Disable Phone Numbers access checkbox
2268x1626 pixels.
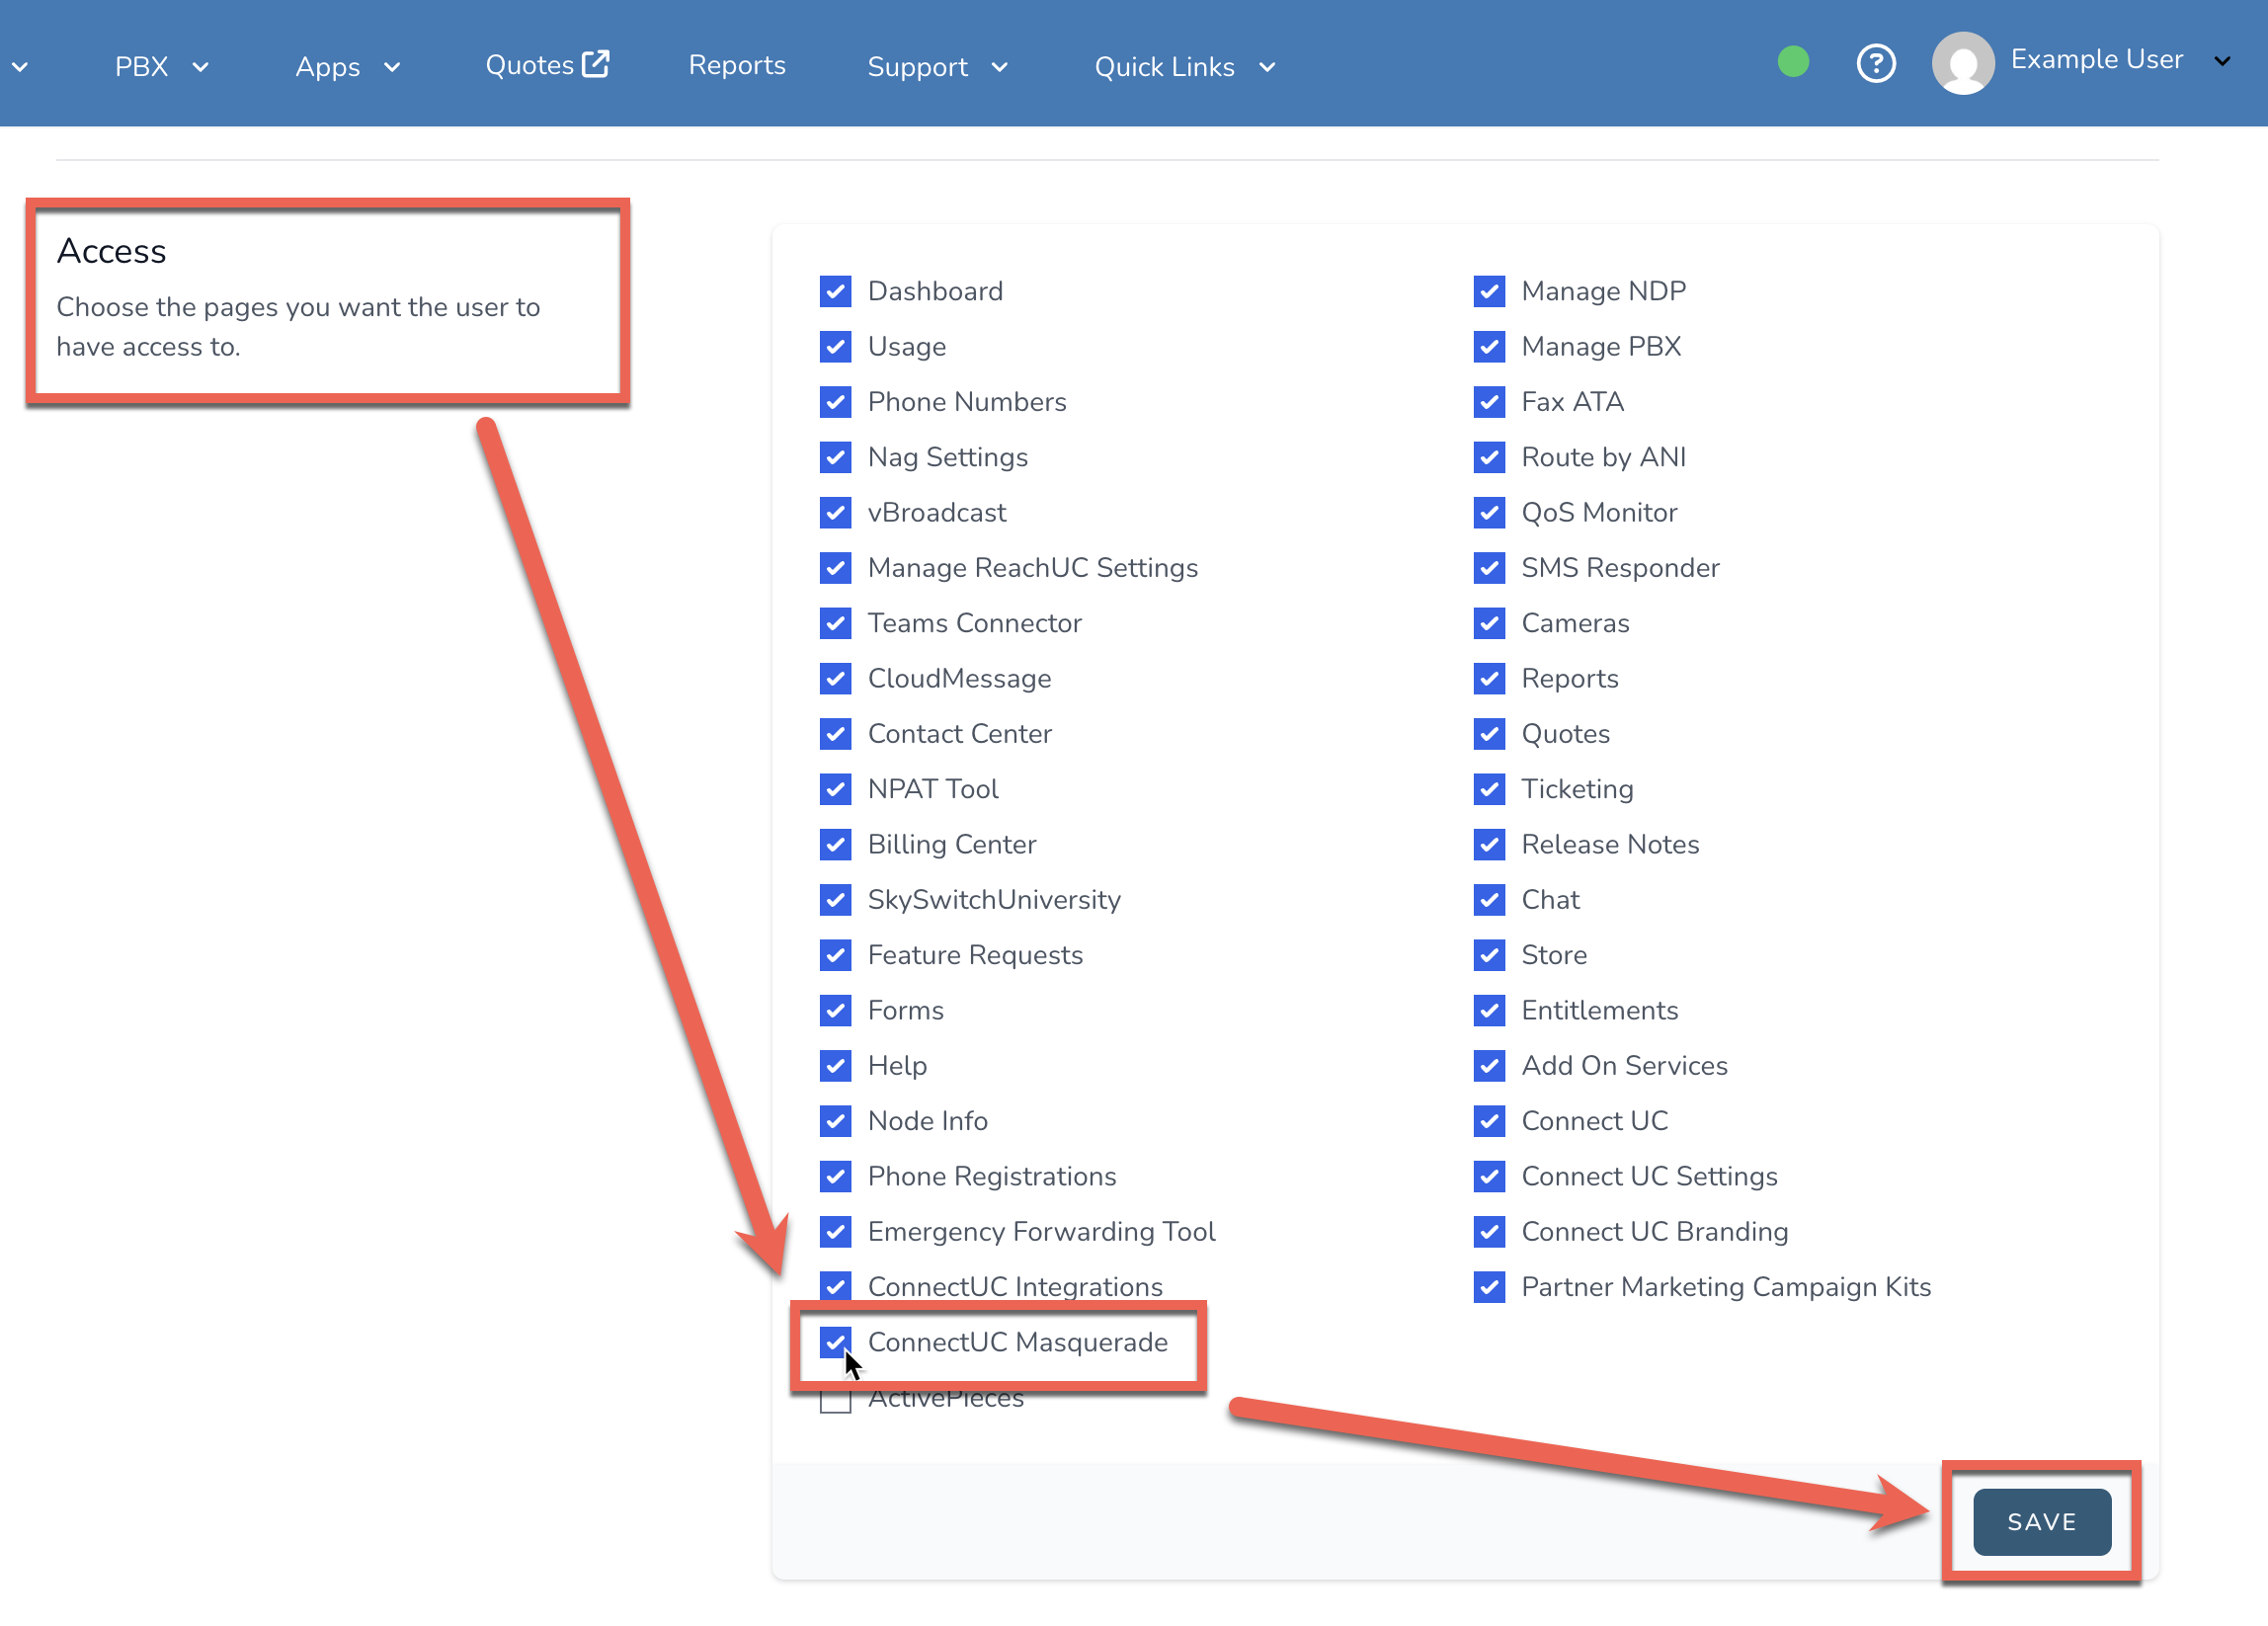pyautogui.click(x=836, y=402)
